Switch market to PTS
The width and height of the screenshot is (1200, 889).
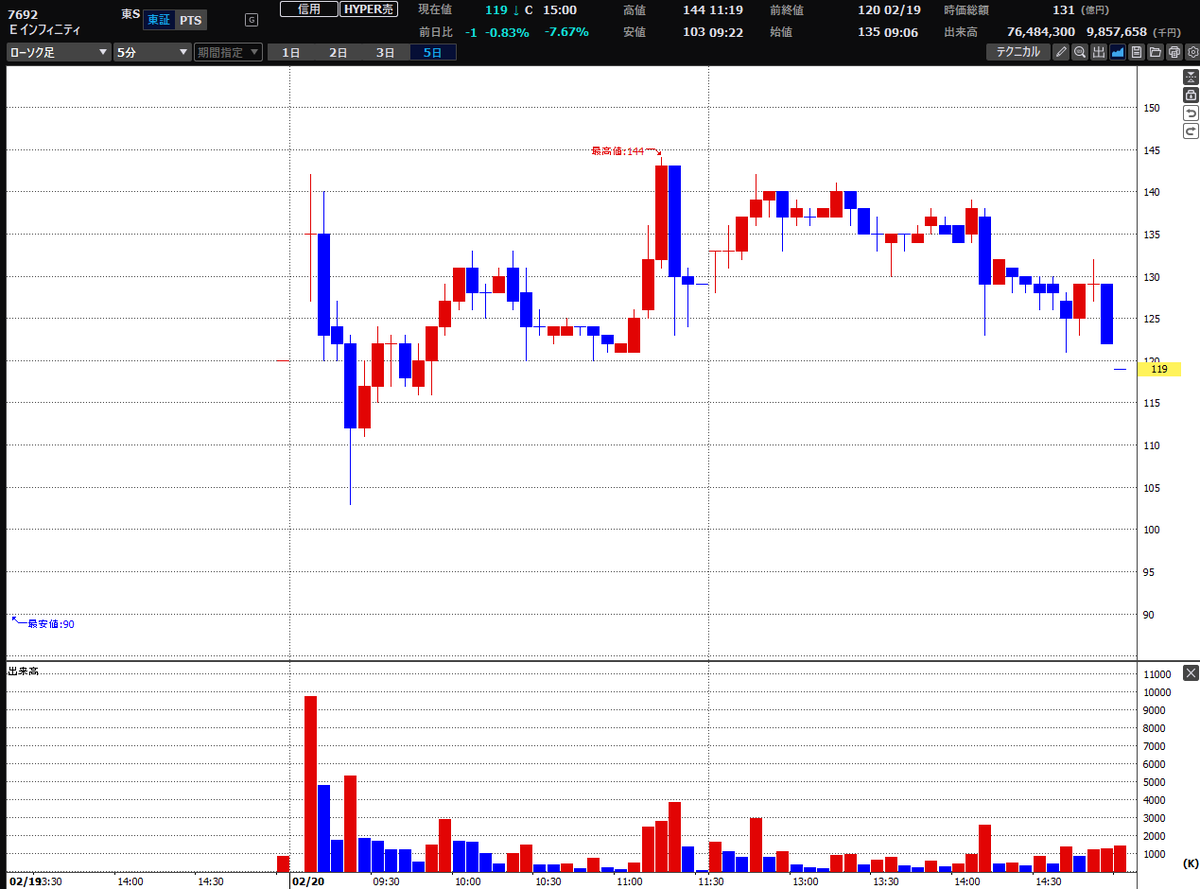click(190, 19)
